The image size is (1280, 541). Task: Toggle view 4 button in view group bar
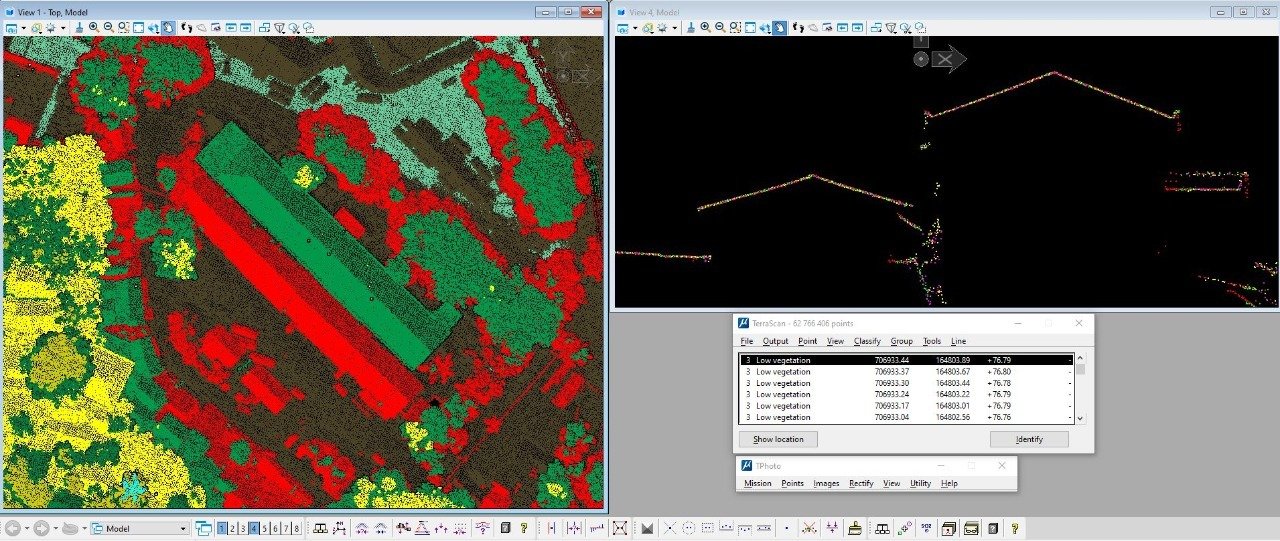[254, 528]
